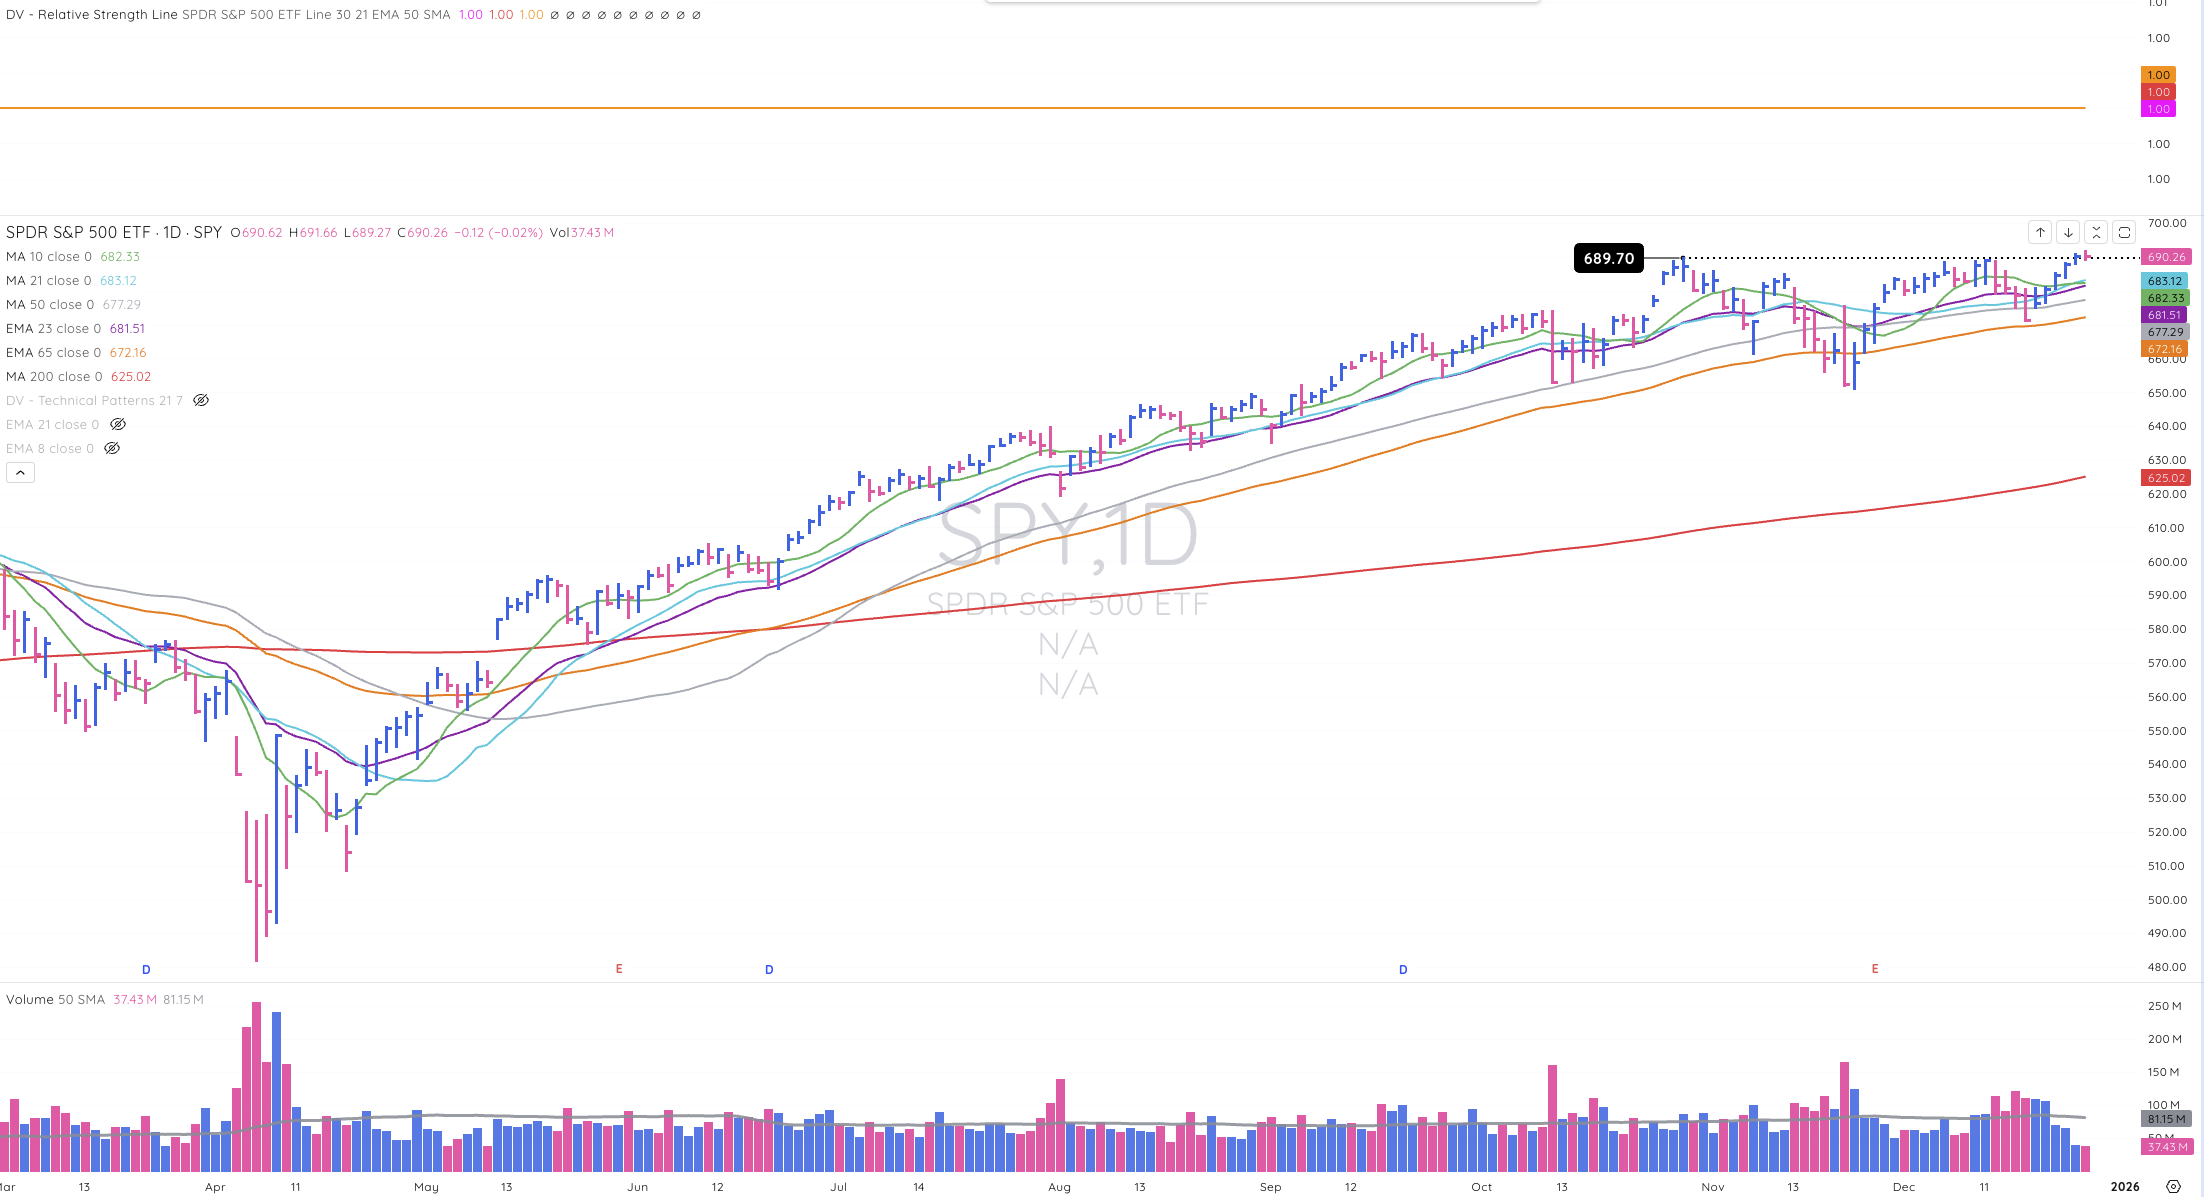Unhide the EMA 8 close indicator
2204x1197 pixels.
(x=112, y=448)
